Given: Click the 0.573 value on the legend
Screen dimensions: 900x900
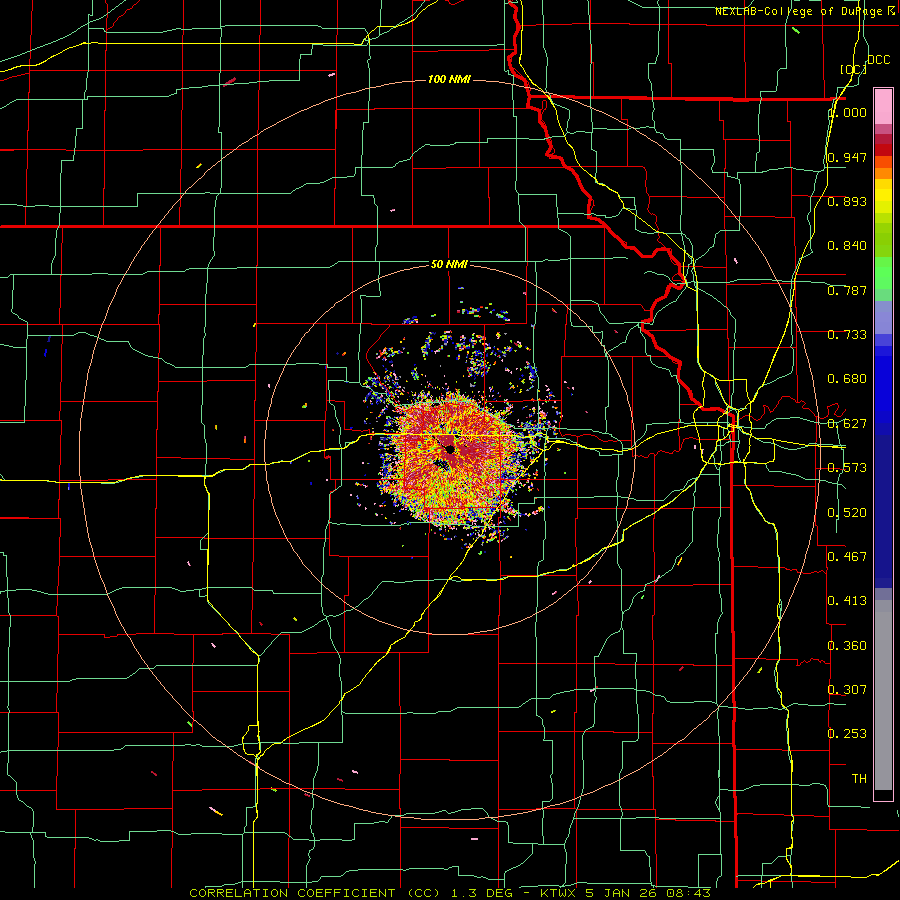Looking at the screenshot, I should click(847, 468).
